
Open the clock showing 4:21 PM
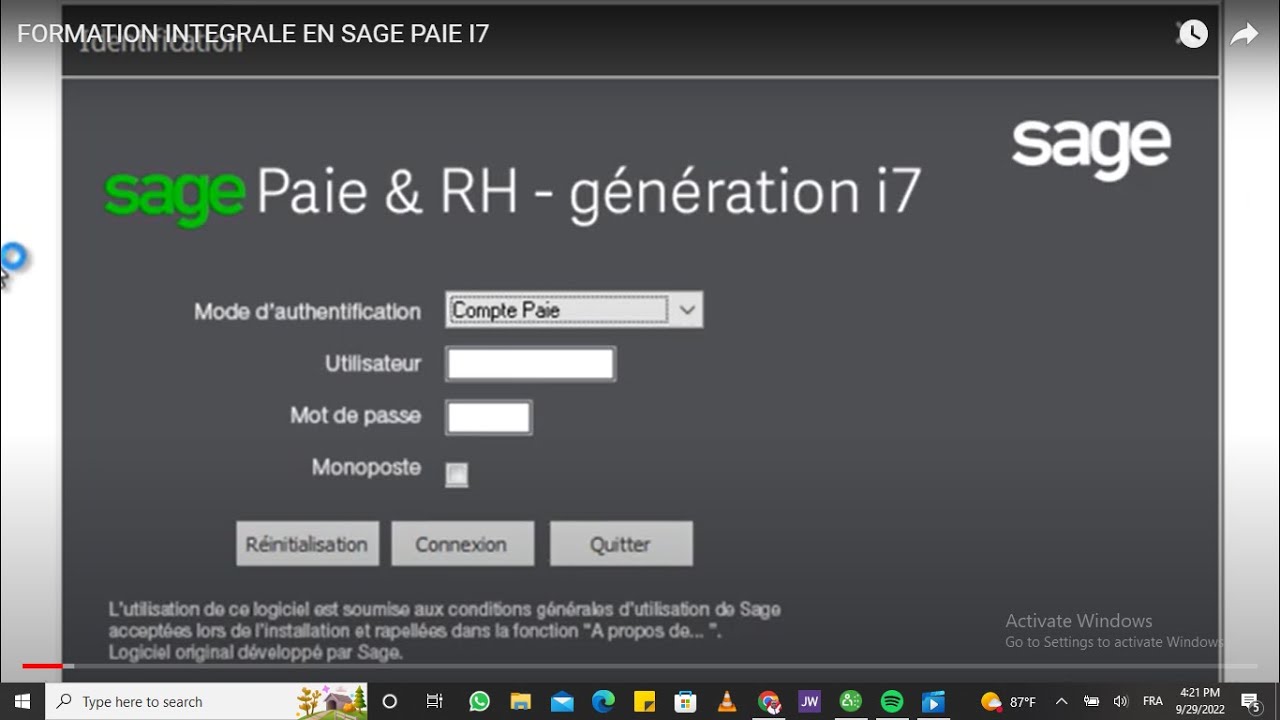click(1200, 700)
